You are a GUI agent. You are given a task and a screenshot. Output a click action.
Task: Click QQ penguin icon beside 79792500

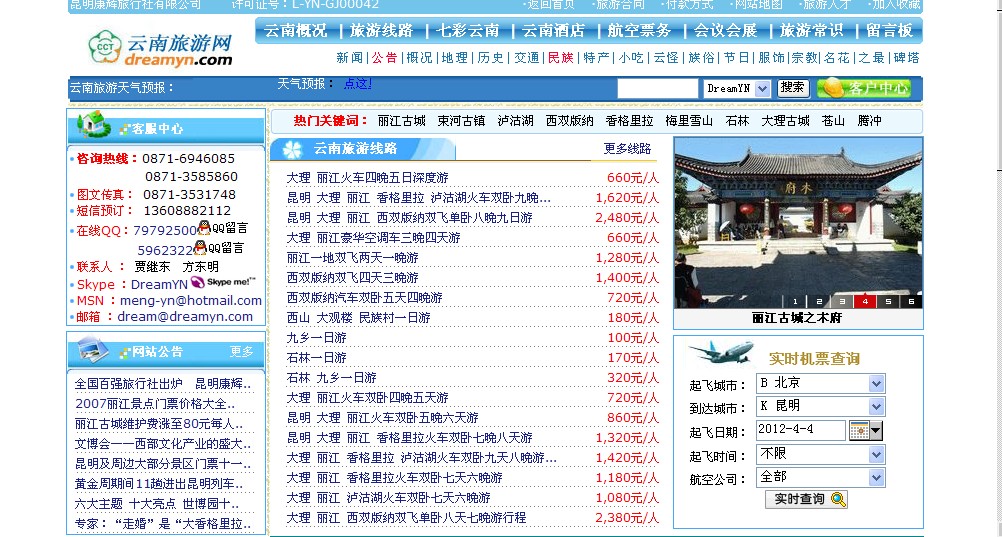(204, 228)
